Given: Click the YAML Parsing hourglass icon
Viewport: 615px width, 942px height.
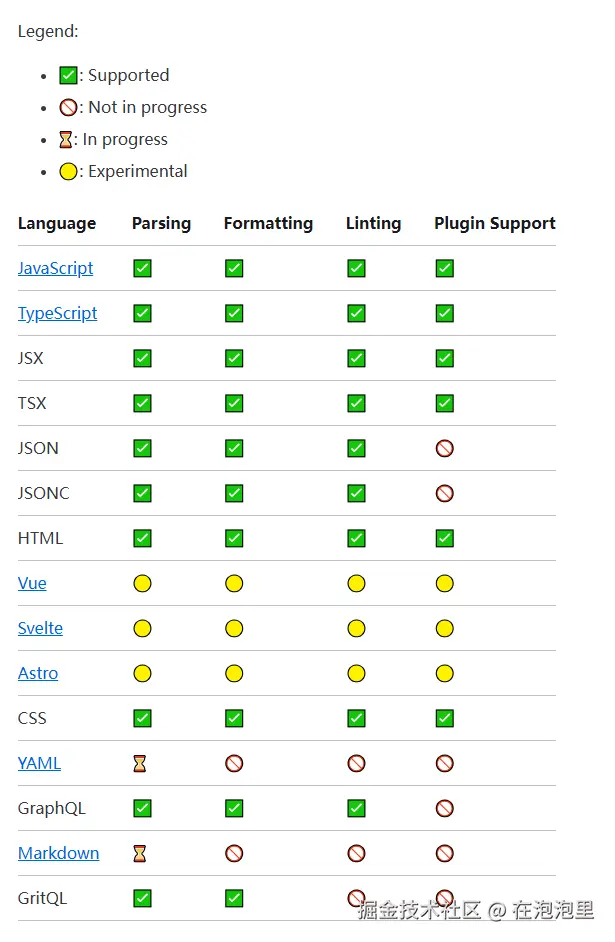Looking at the screenshot, I should click(140, 763).
